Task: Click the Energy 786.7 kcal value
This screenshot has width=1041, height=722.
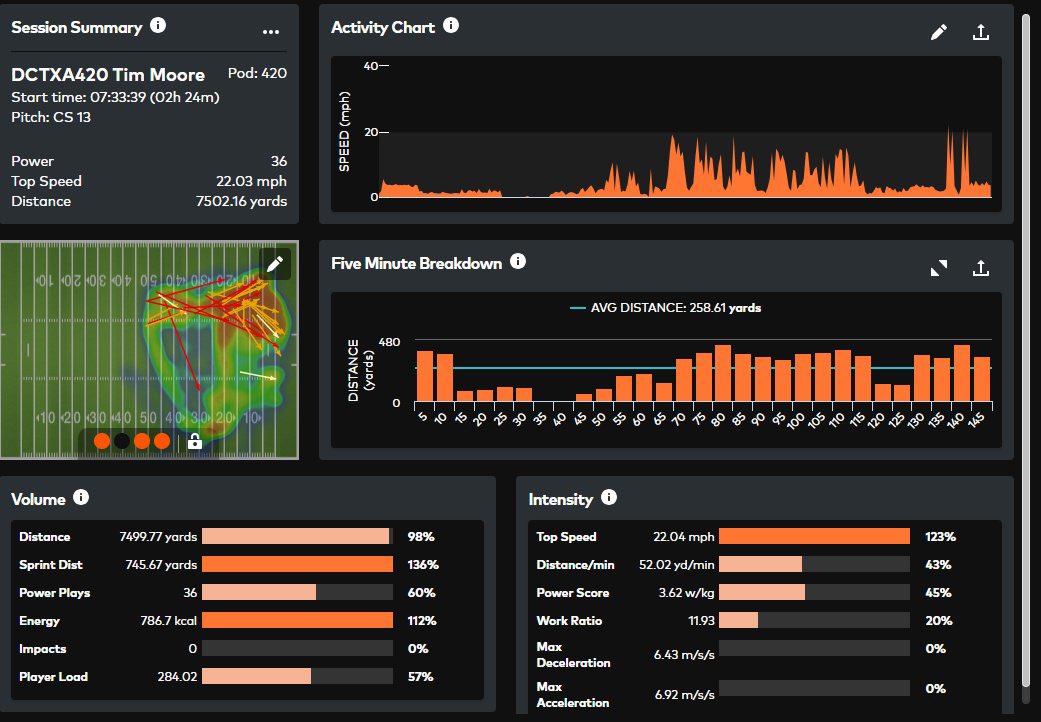Action: click(169, 620)
